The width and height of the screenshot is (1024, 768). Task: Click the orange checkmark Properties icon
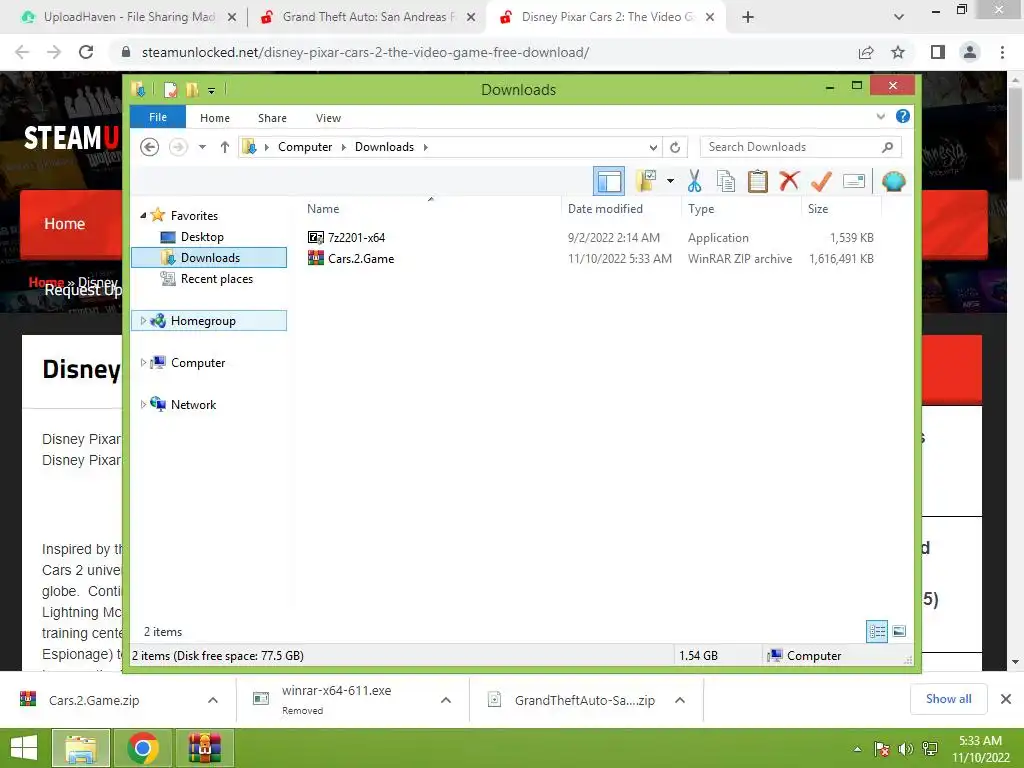click(x=821, y=181)
